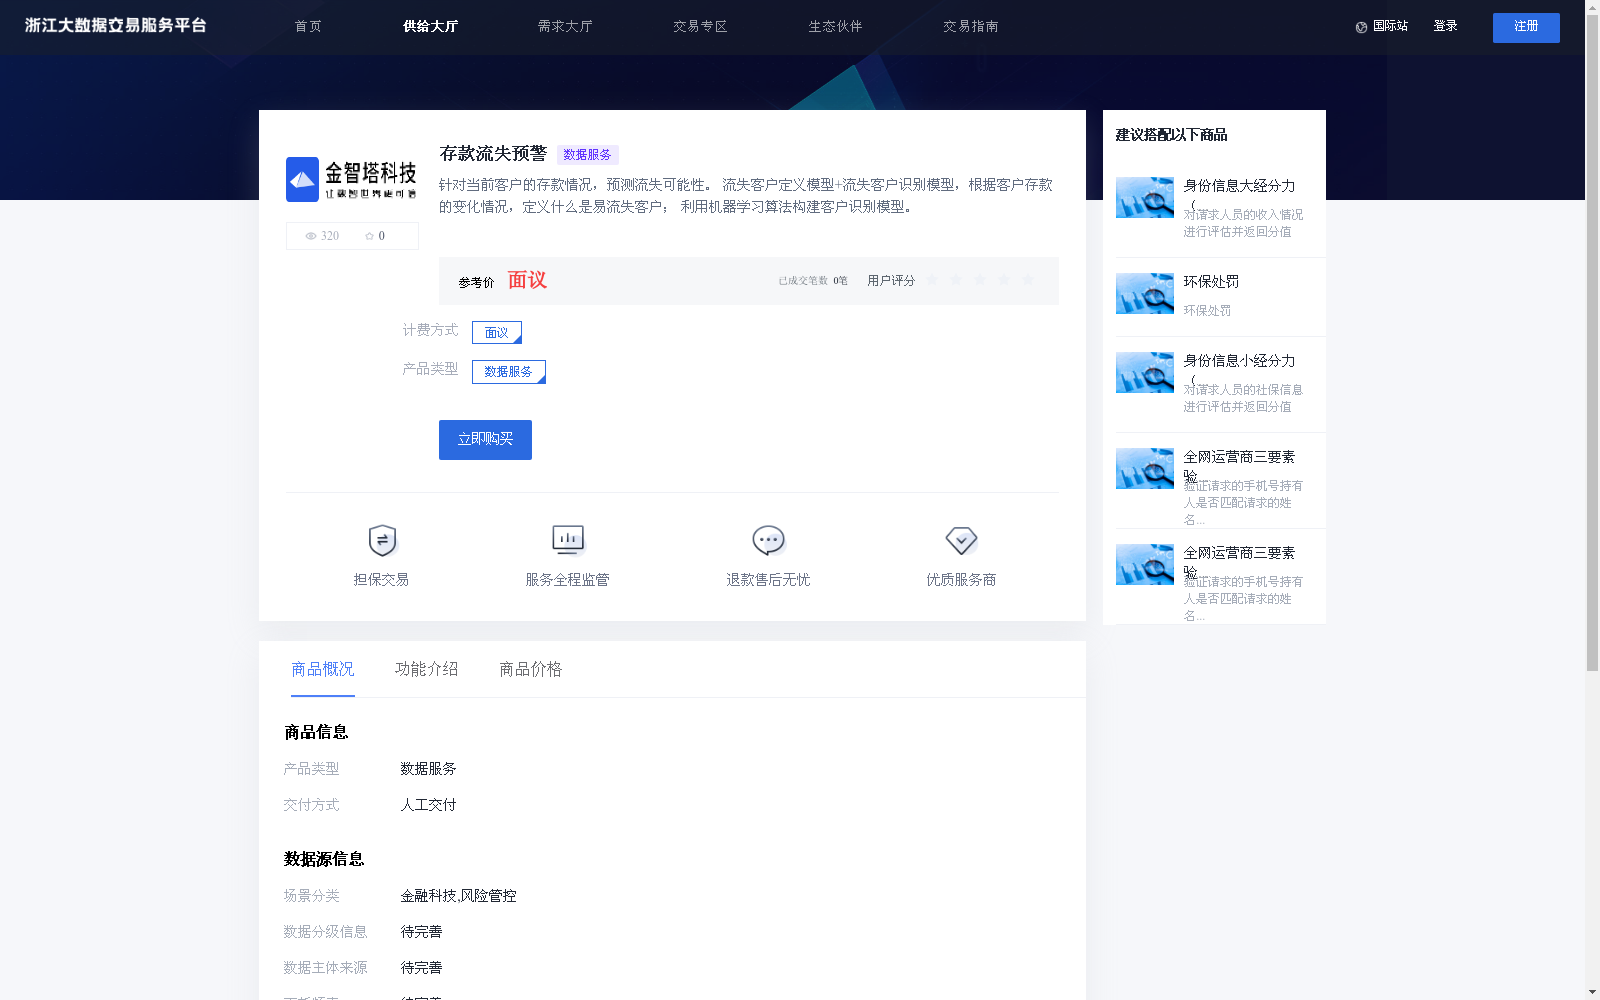Open the 身份信息大经分力 product title
This screenshot has width=1600, height=1000.
[x=1239, y=186]
